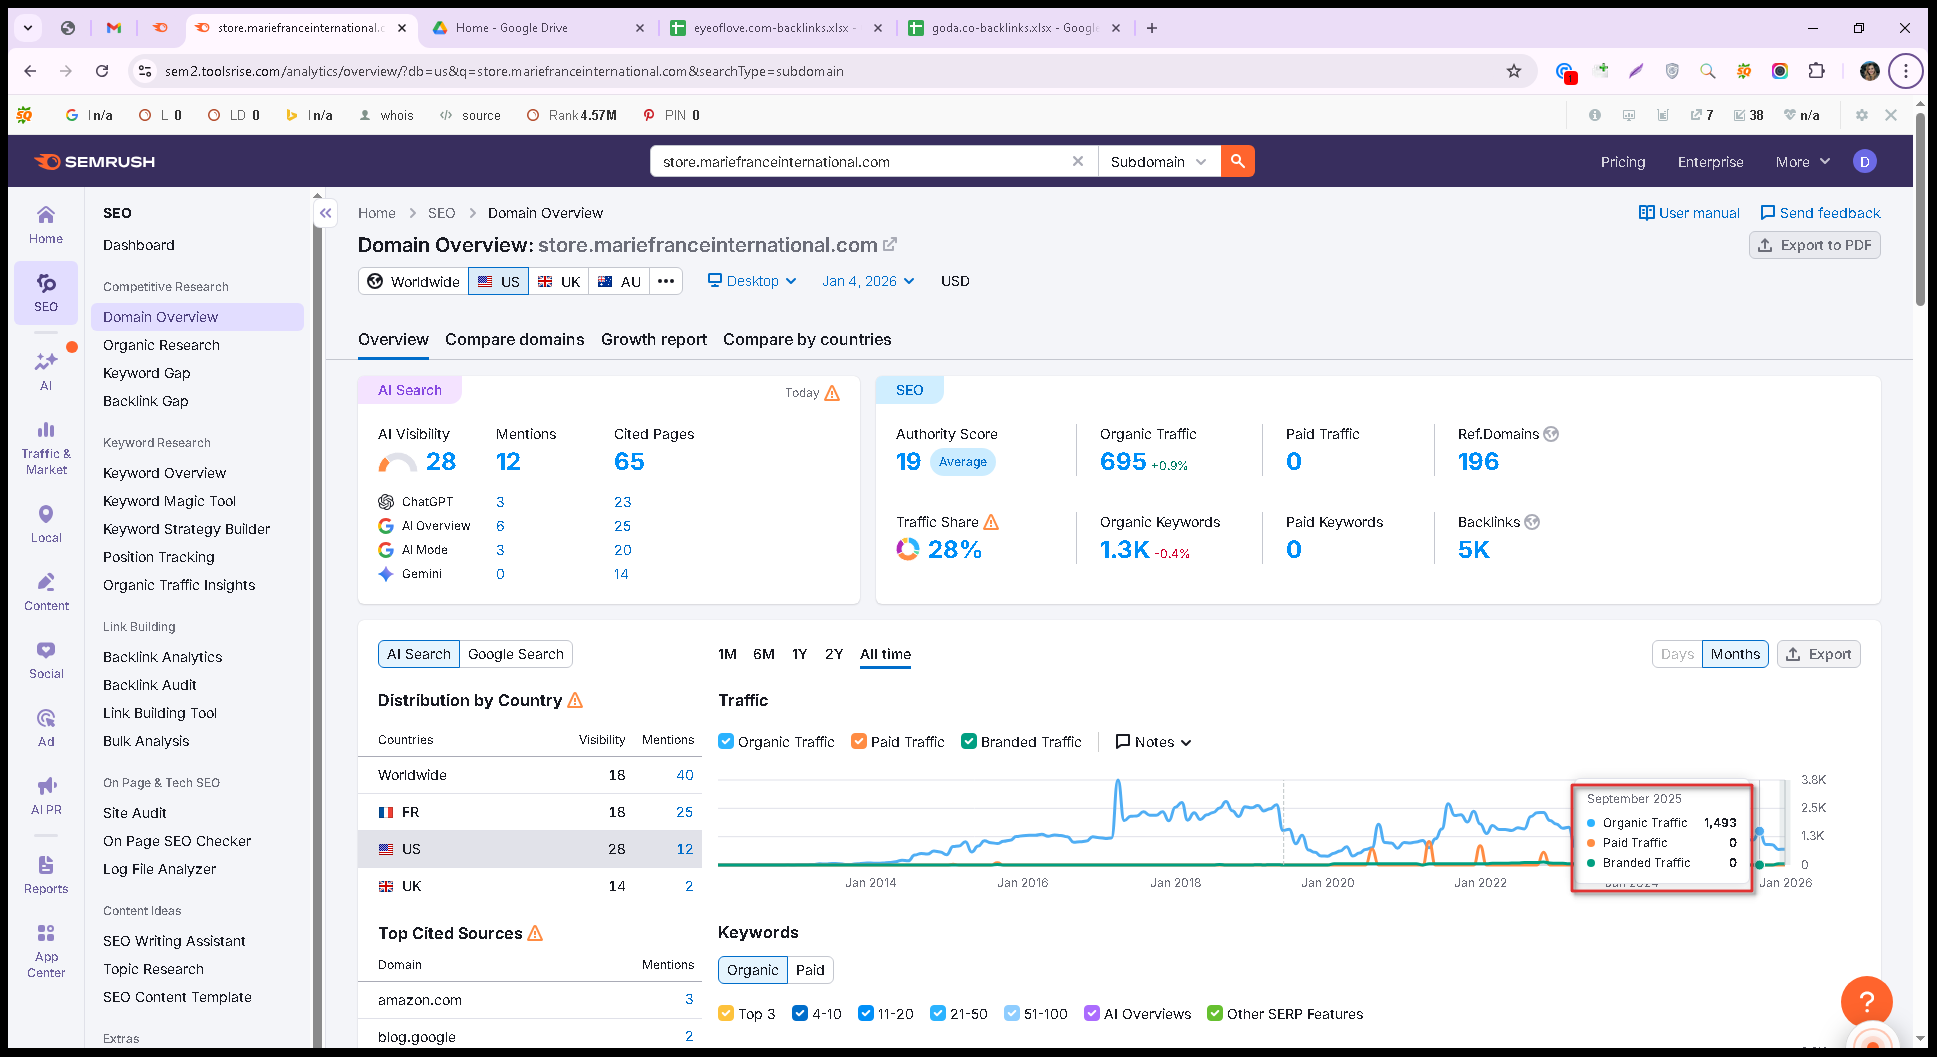Bookmark this page with the star icon

click(1514, 71)
